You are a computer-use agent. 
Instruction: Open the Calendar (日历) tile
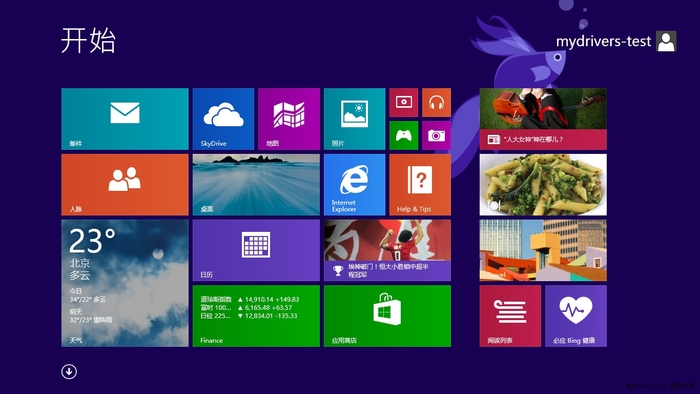[256, 250]
